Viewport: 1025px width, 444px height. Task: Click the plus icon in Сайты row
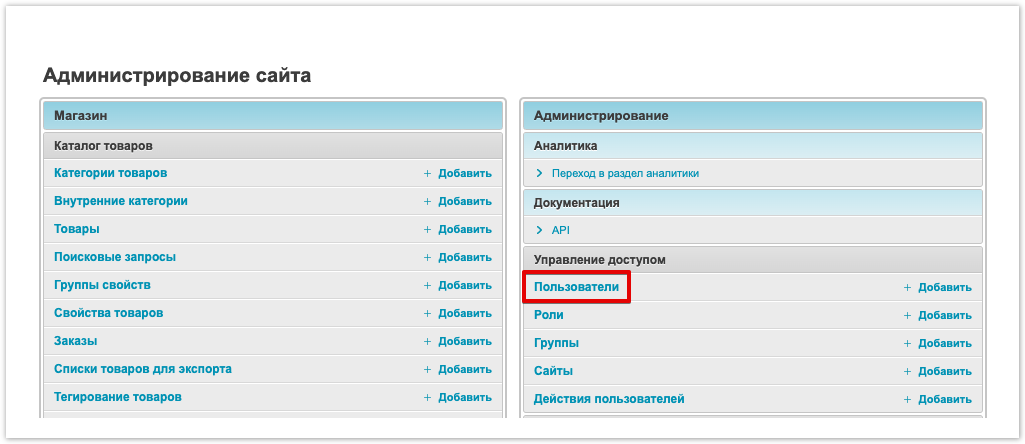pyautogui.click(x=907, y=371)
